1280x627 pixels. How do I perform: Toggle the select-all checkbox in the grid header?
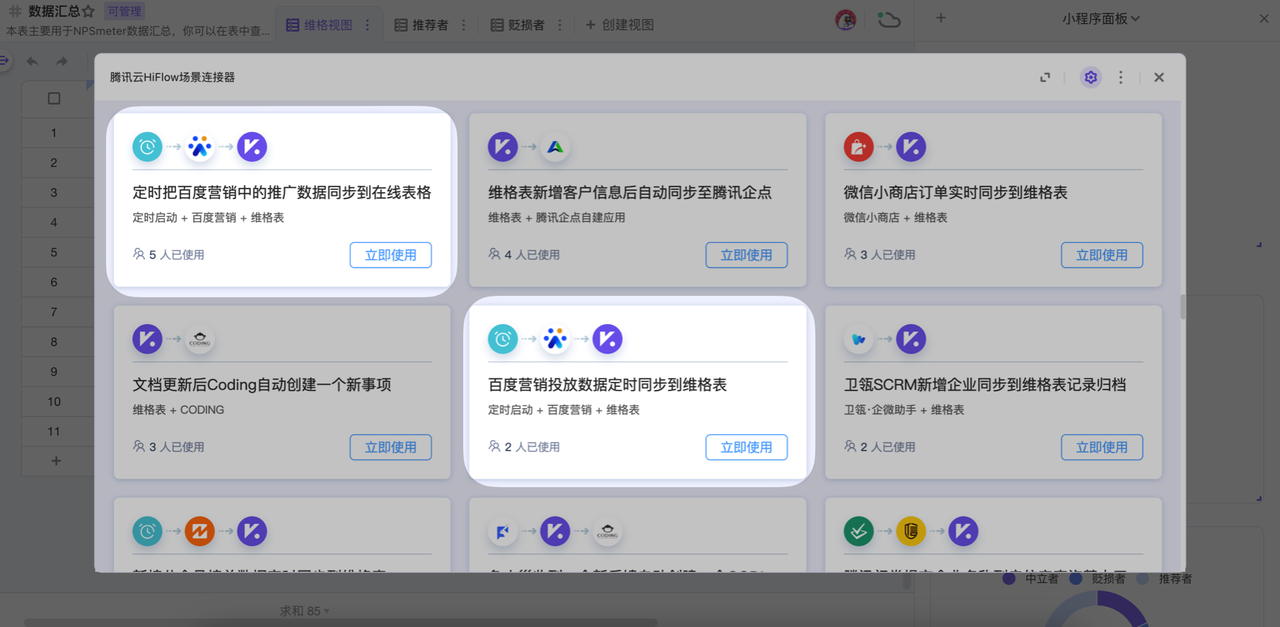tap(54, 98)
